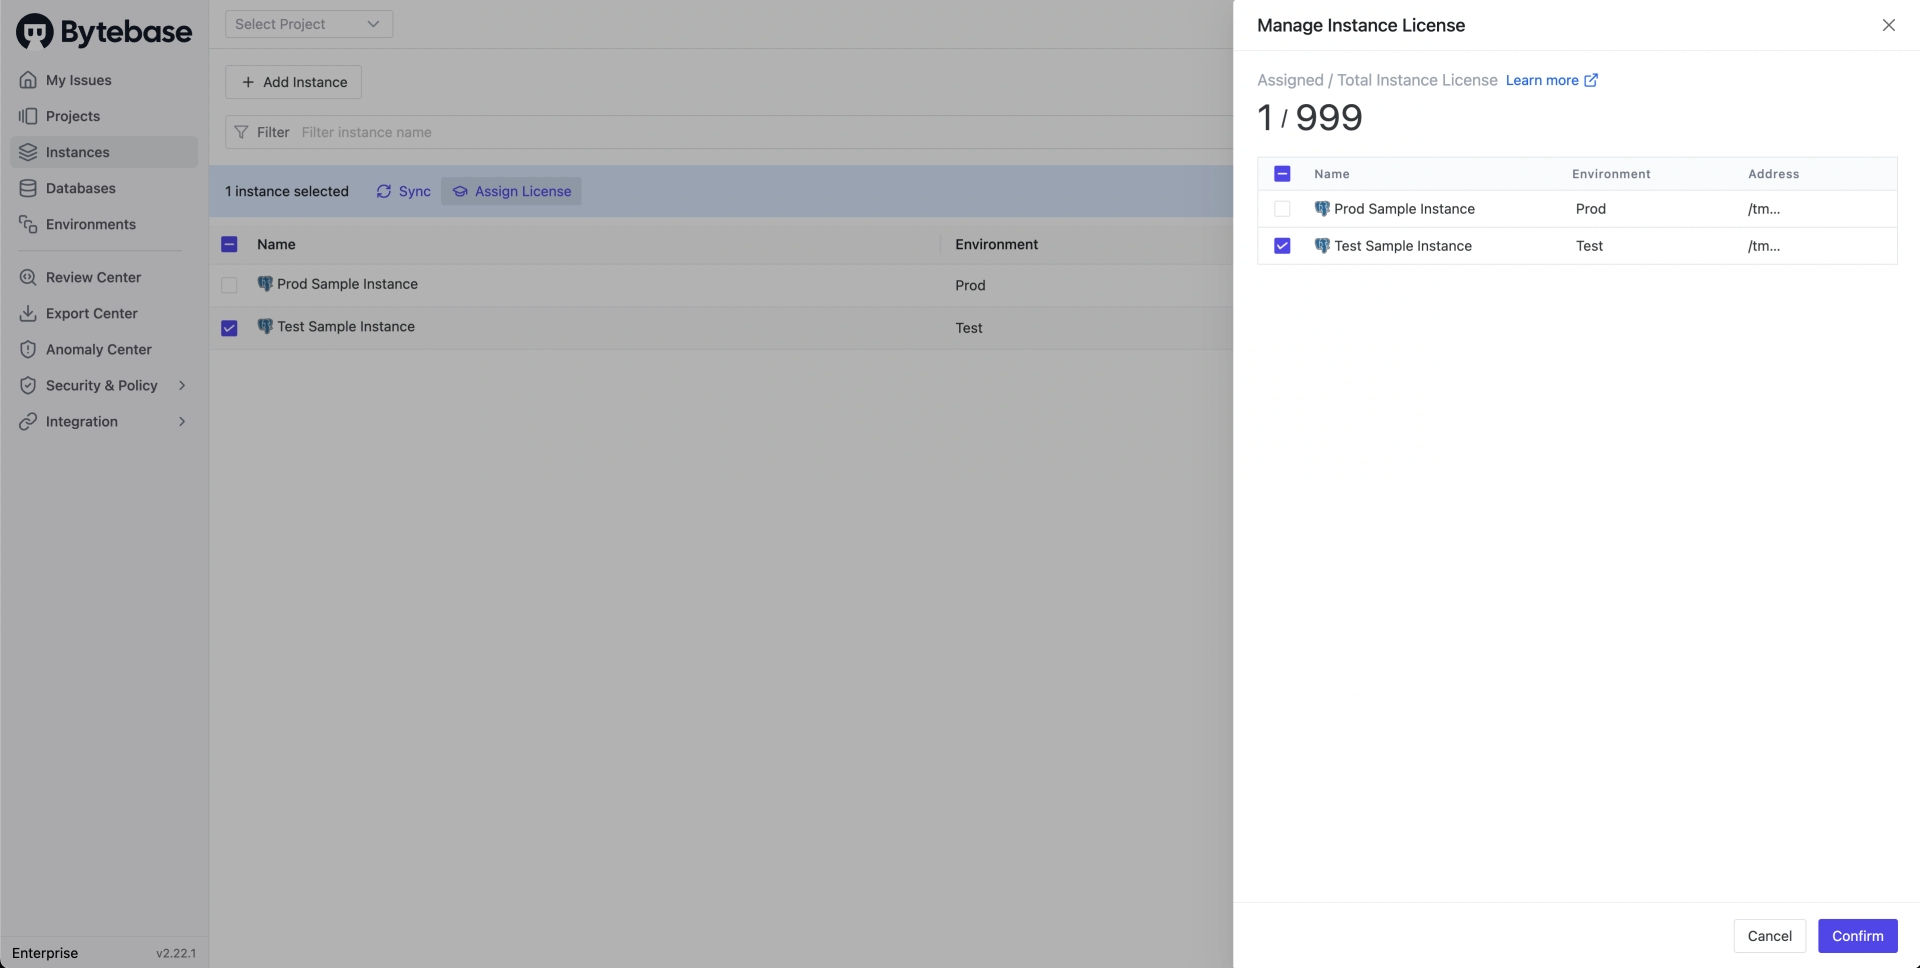Click PostgreSQL icon of Test Sample Instance in license panel

point(1322,245)
